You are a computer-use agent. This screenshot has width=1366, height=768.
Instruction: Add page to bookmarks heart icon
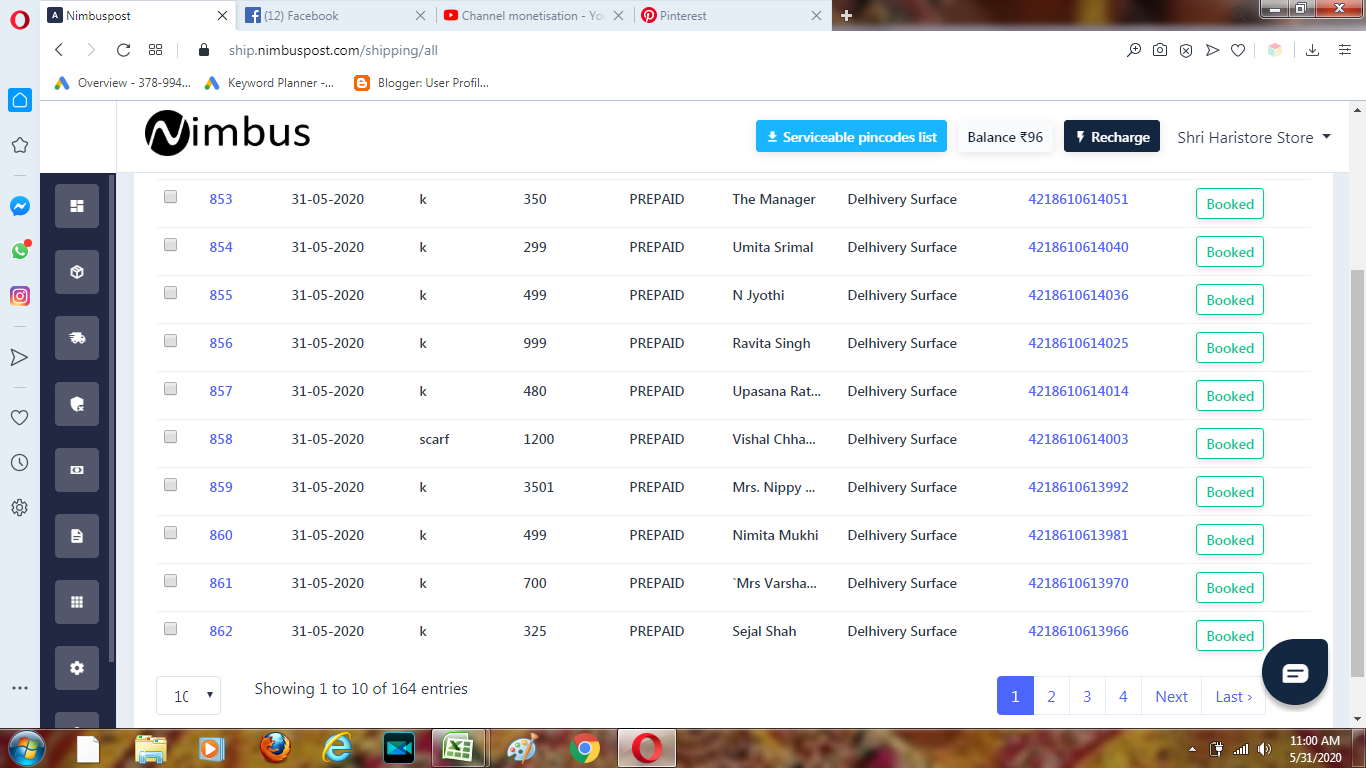pyautogui.click(x=1238, y=50)
